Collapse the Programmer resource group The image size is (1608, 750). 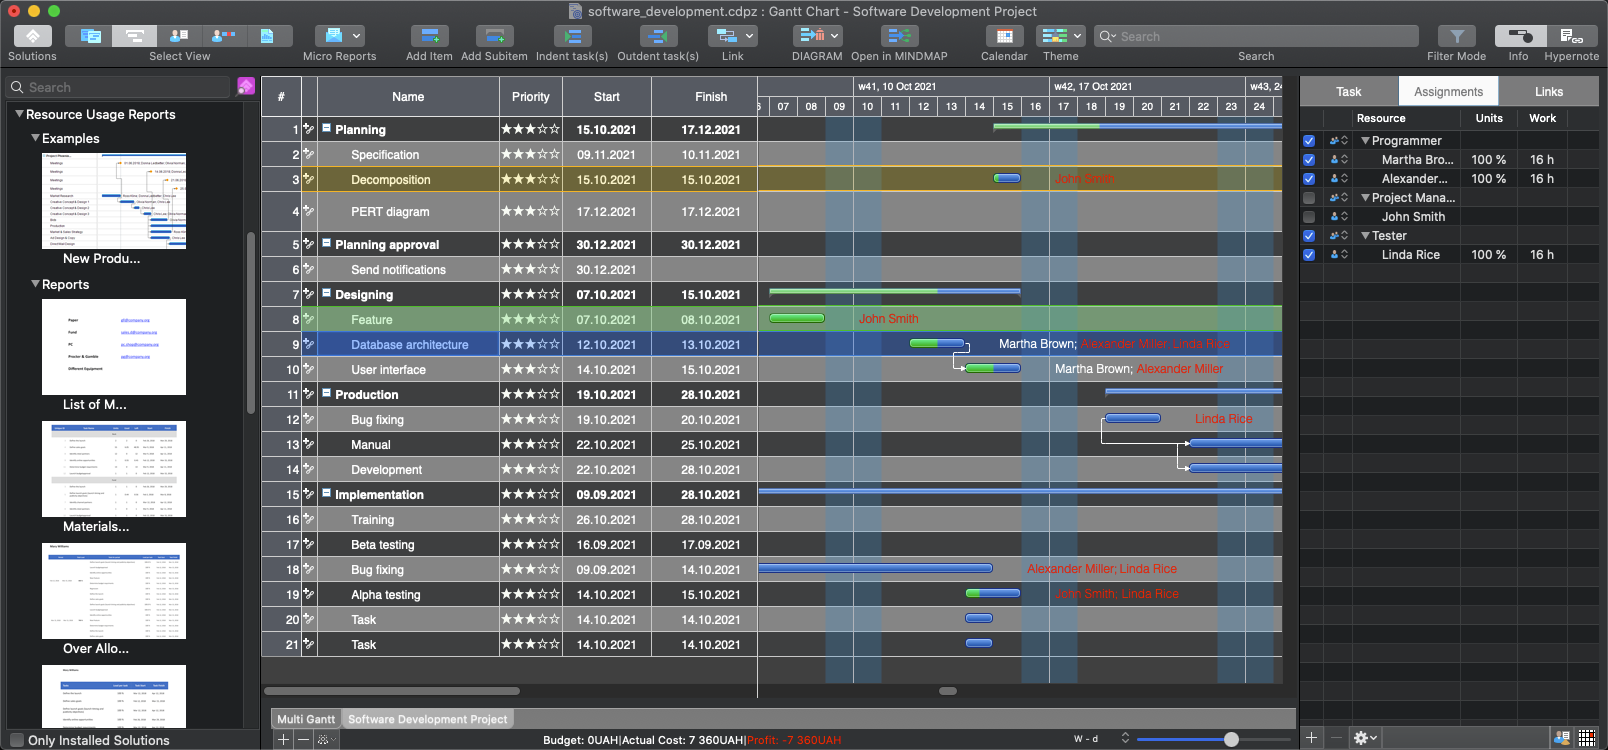click(x=1365, y=141)
